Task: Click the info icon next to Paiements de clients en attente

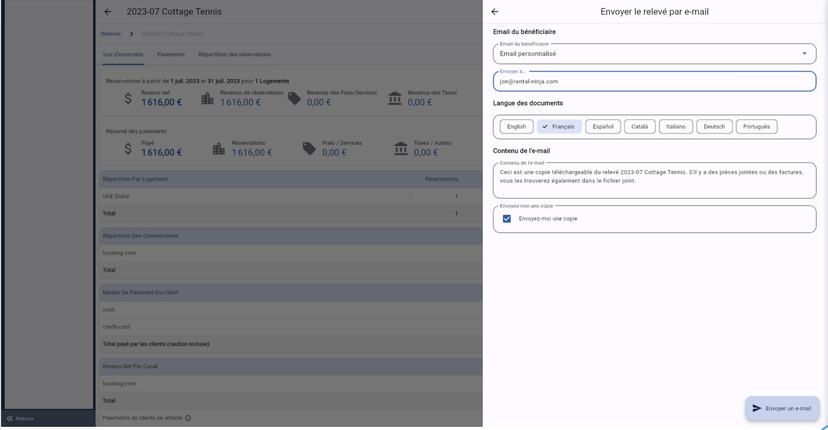Action: tap(188, 418)
